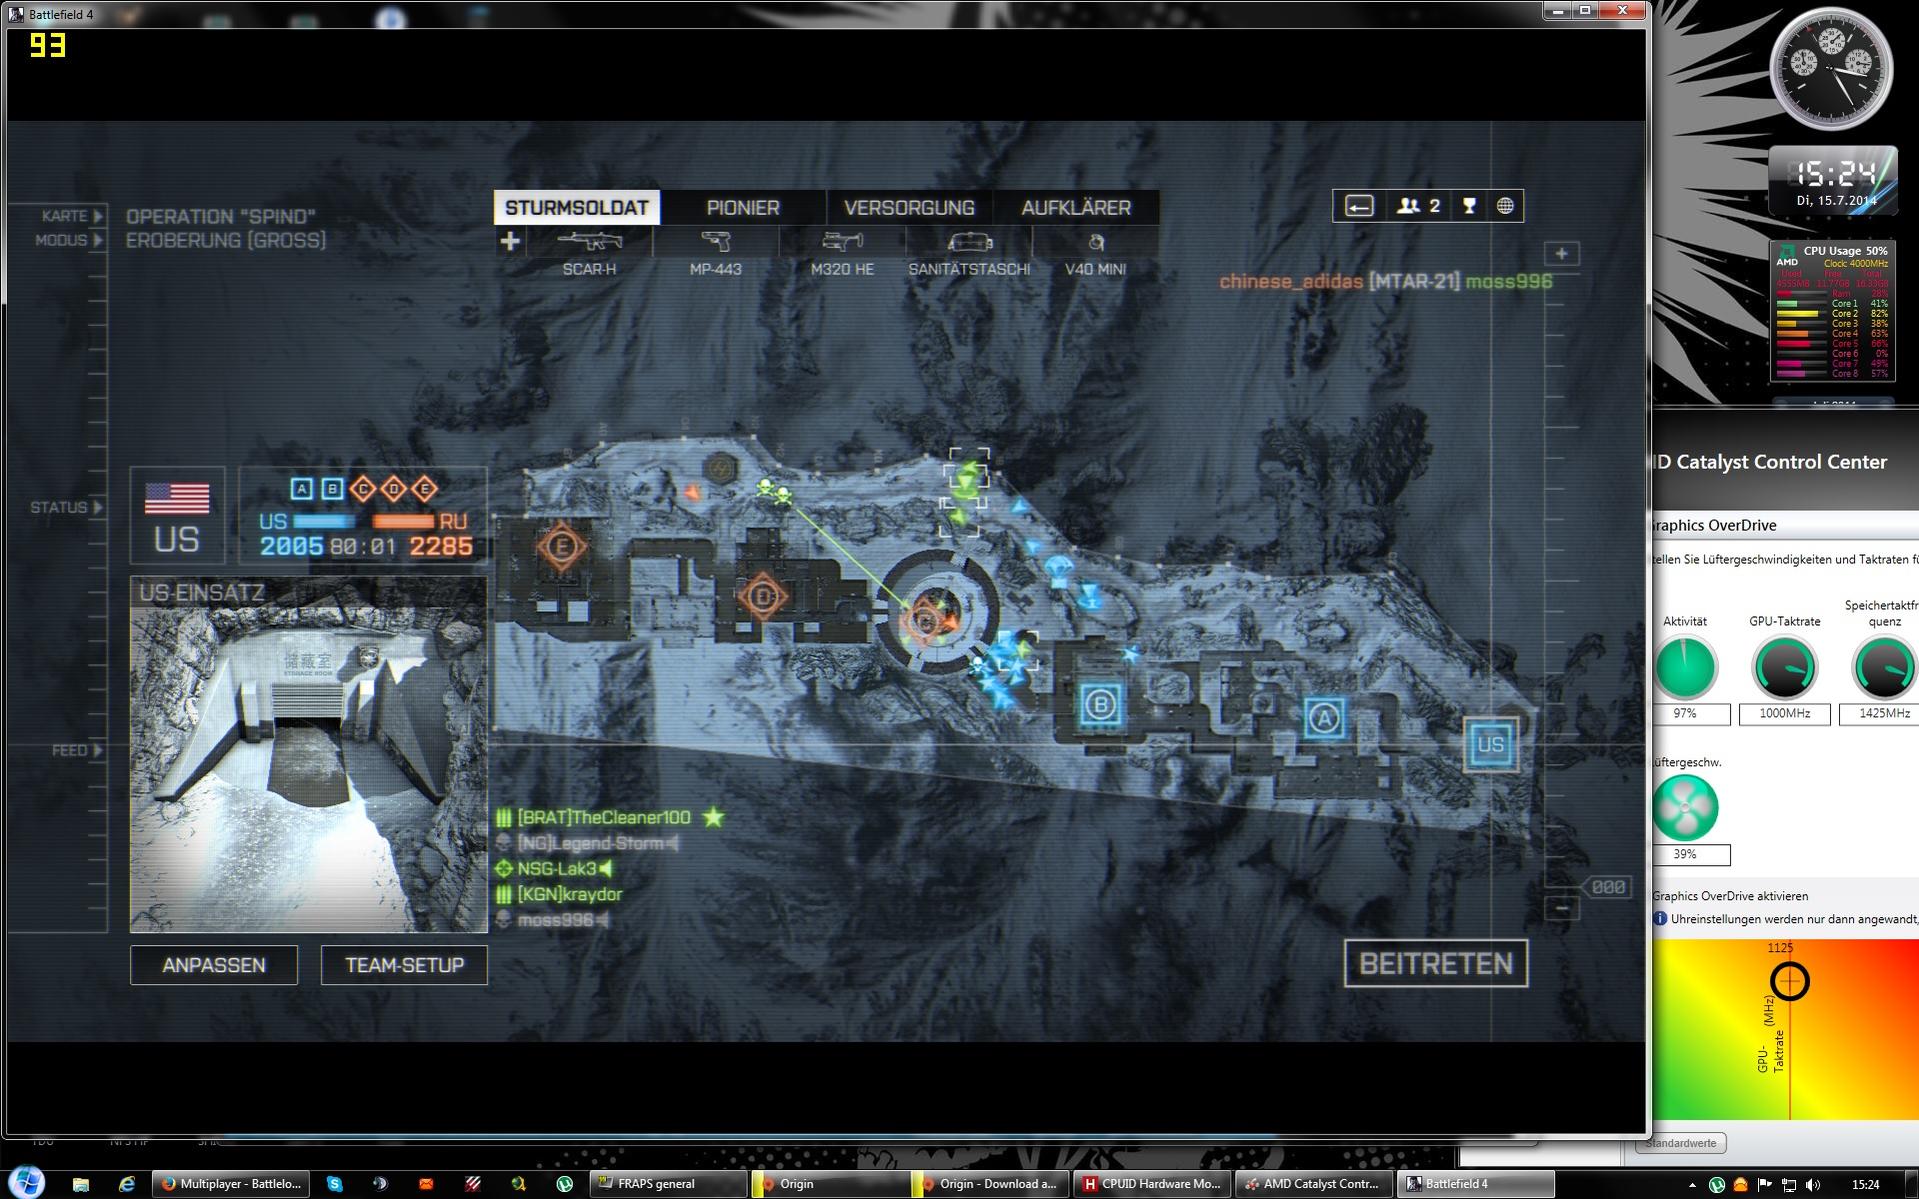Click the Standardwerte button in Catalyst Control Center
The image size is (1919, 1199).
tap(1681, 1143)
